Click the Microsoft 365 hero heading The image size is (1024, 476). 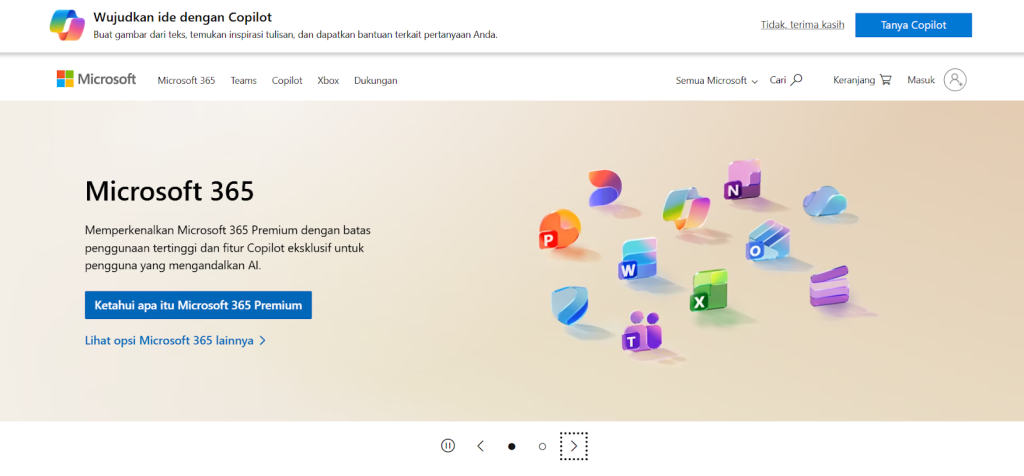tap(170, 191)
